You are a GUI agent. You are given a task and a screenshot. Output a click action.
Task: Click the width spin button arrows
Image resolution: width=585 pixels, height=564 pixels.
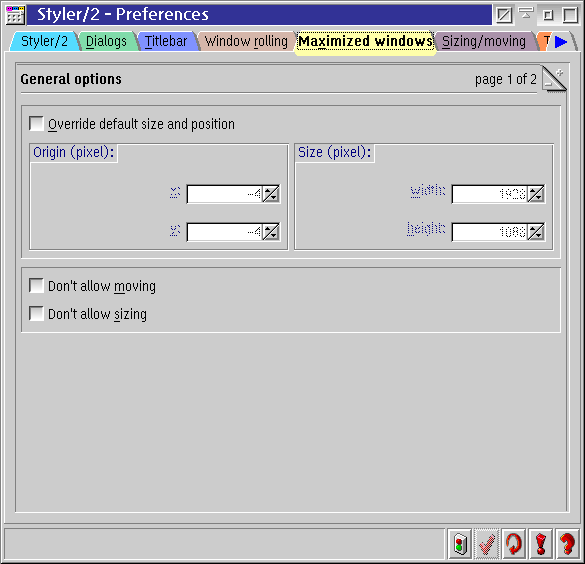coord(536,194)
